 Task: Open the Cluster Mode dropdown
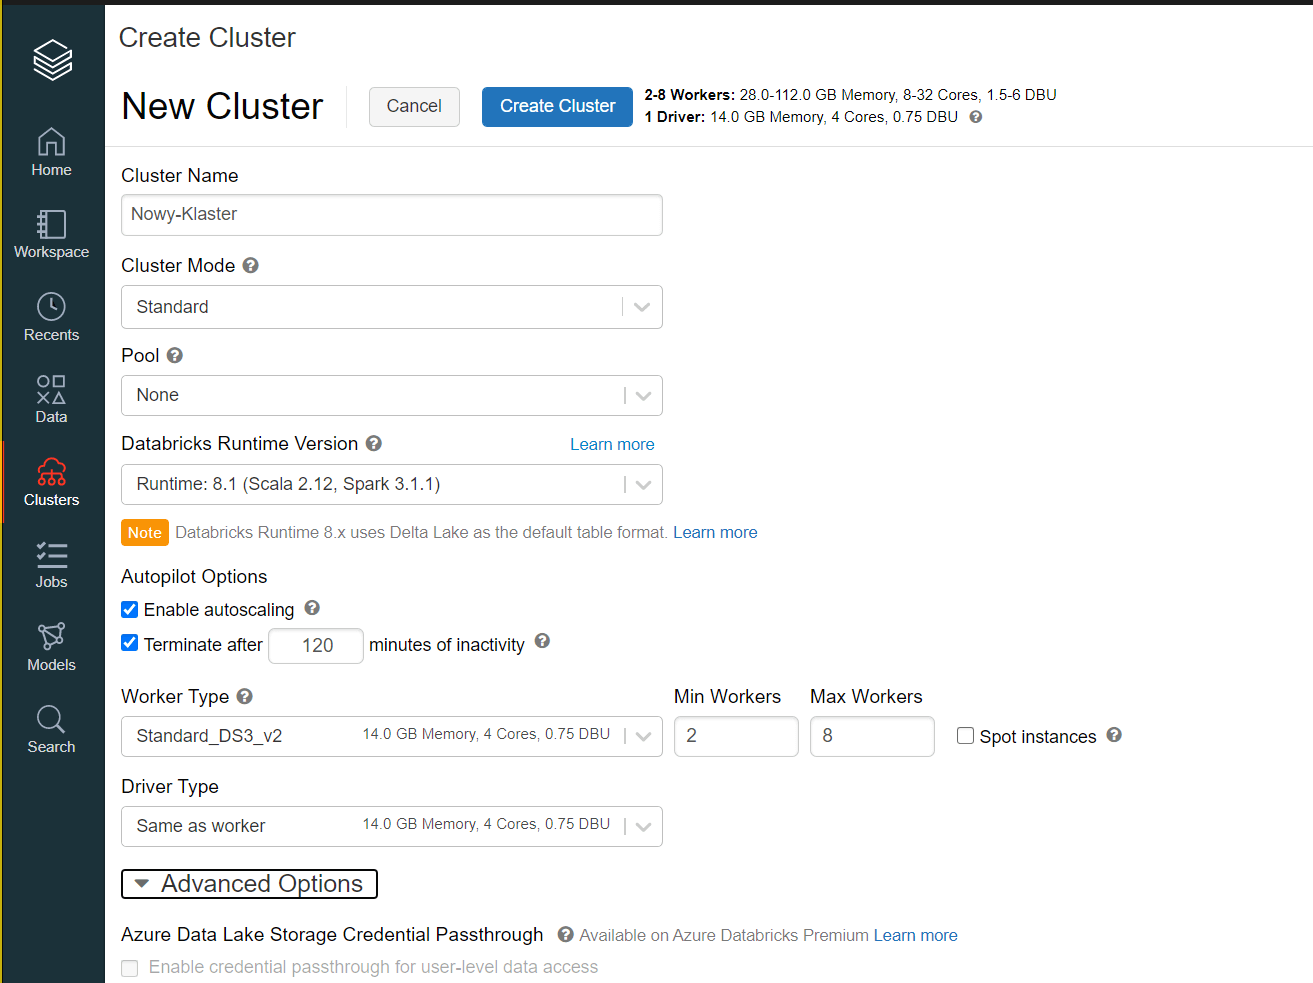tap(641, 307)
